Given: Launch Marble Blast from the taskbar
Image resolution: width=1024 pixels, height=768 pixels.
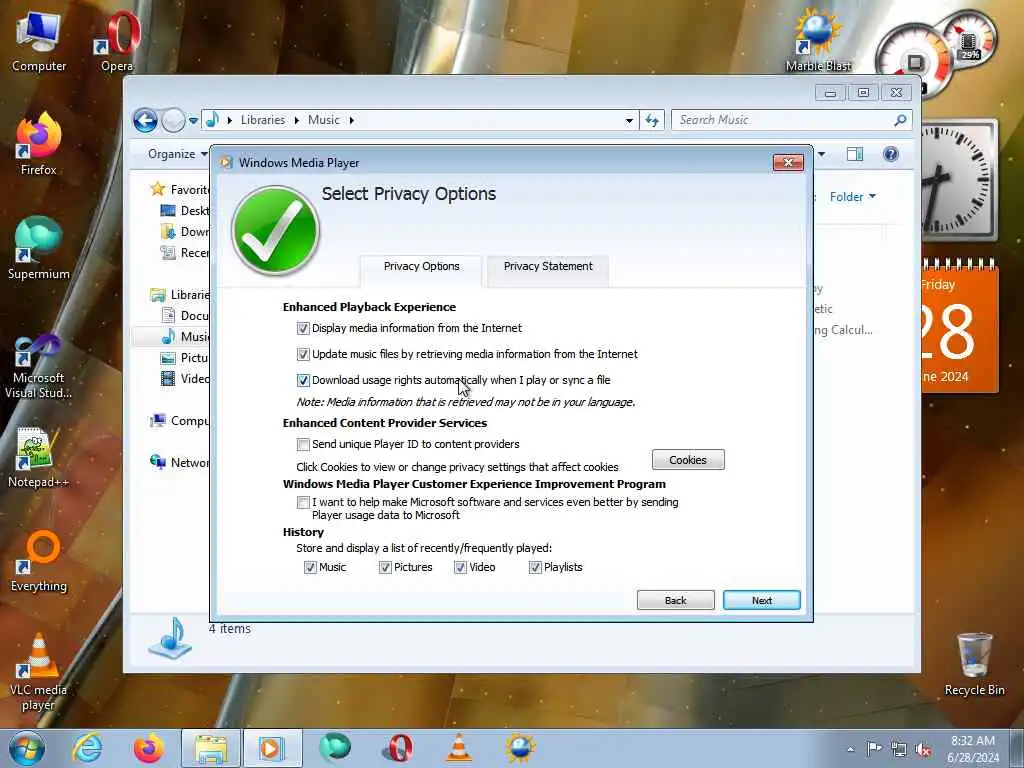Looking at the screenshot, I should coord(520,748).
